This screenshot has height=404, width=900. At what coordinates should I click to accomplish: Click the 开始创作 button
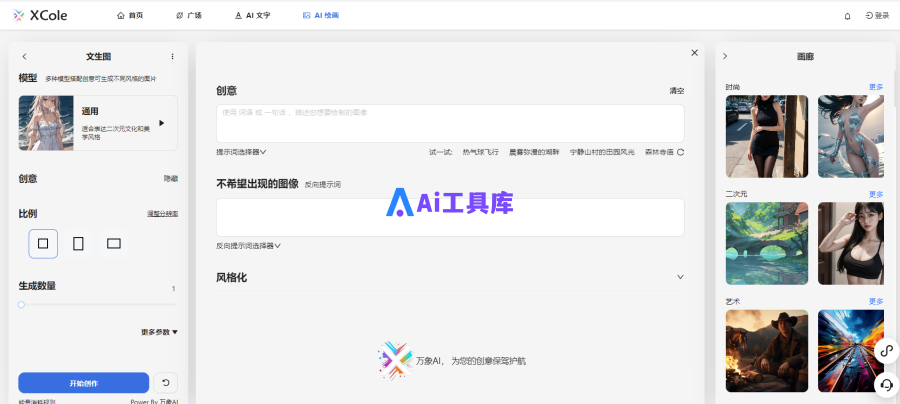point(84,383)
